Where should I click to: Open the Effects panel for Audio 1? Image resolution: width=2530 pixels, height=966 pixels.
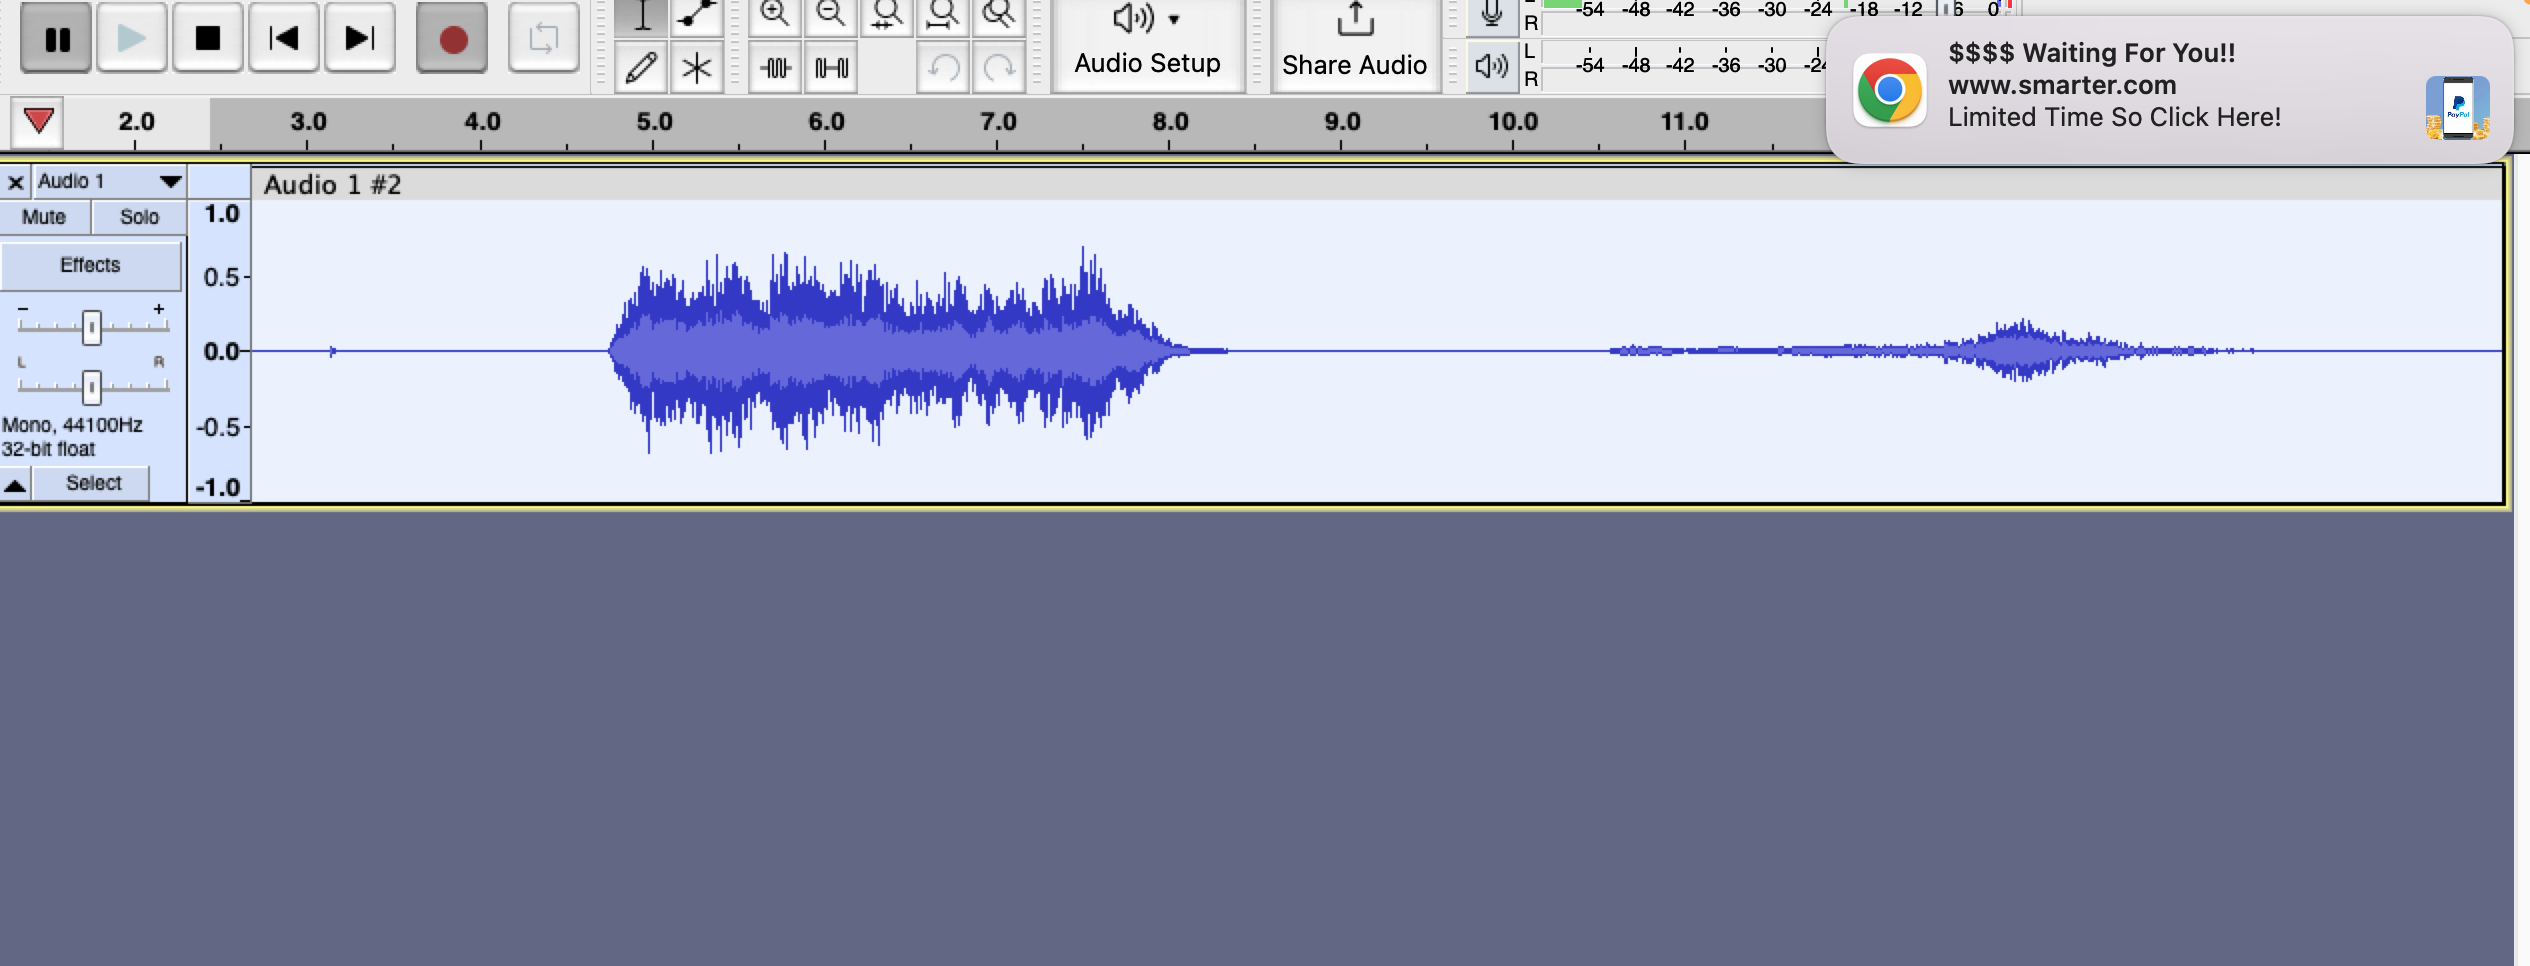click(90, 265)
